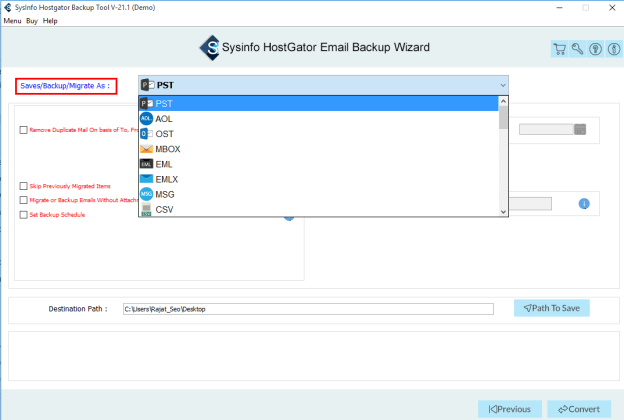
Task: Collapse the PST format combo box arrow
Action: [x=503, y=85]
